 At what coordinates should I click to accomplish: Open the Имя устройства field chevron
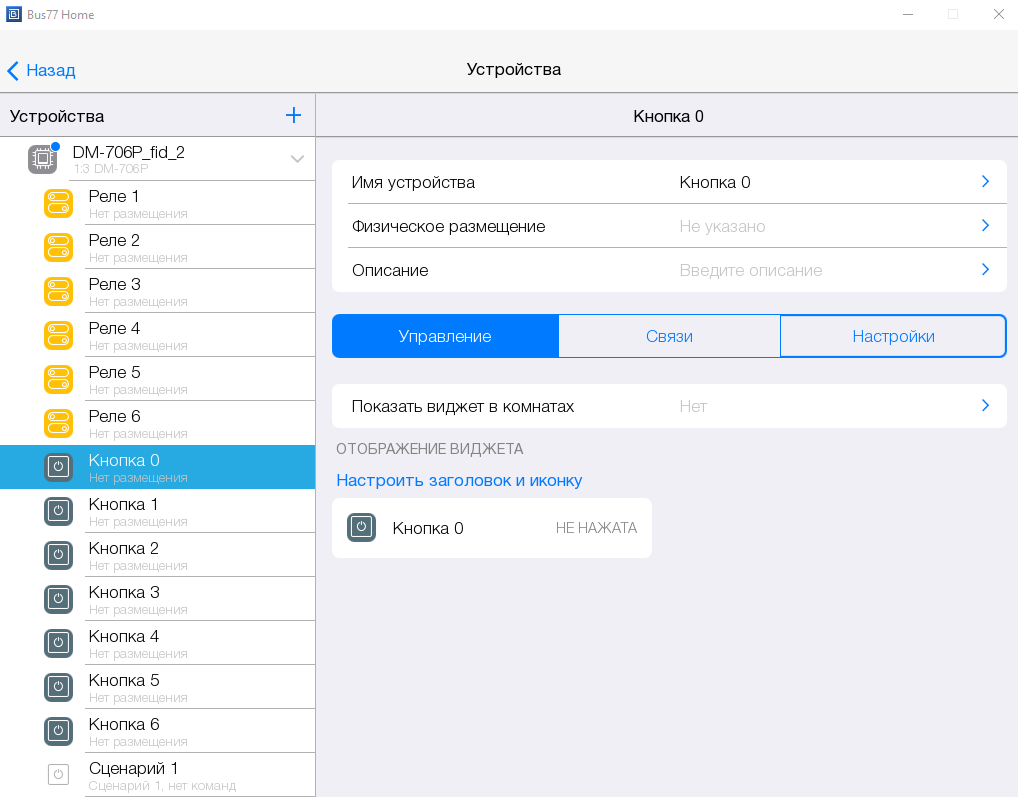point(985,182)
